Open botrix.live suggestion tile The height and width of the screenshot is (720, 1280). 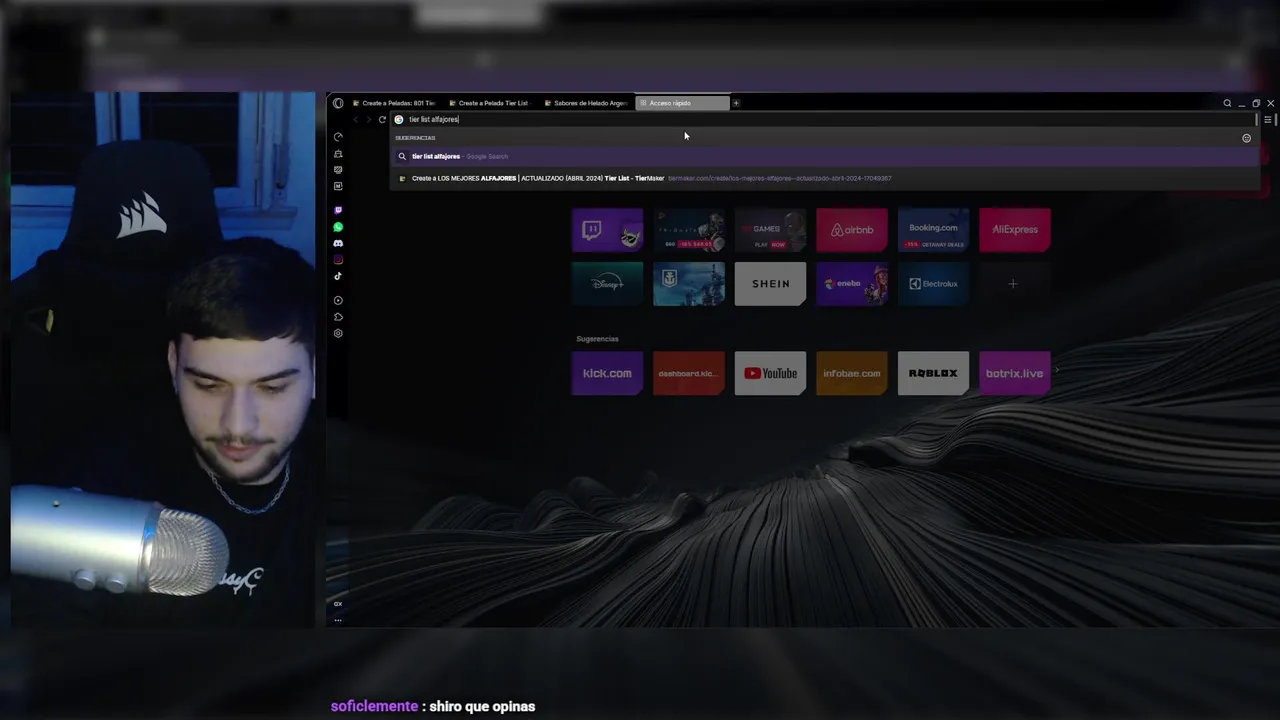(x=1015, y=373)
